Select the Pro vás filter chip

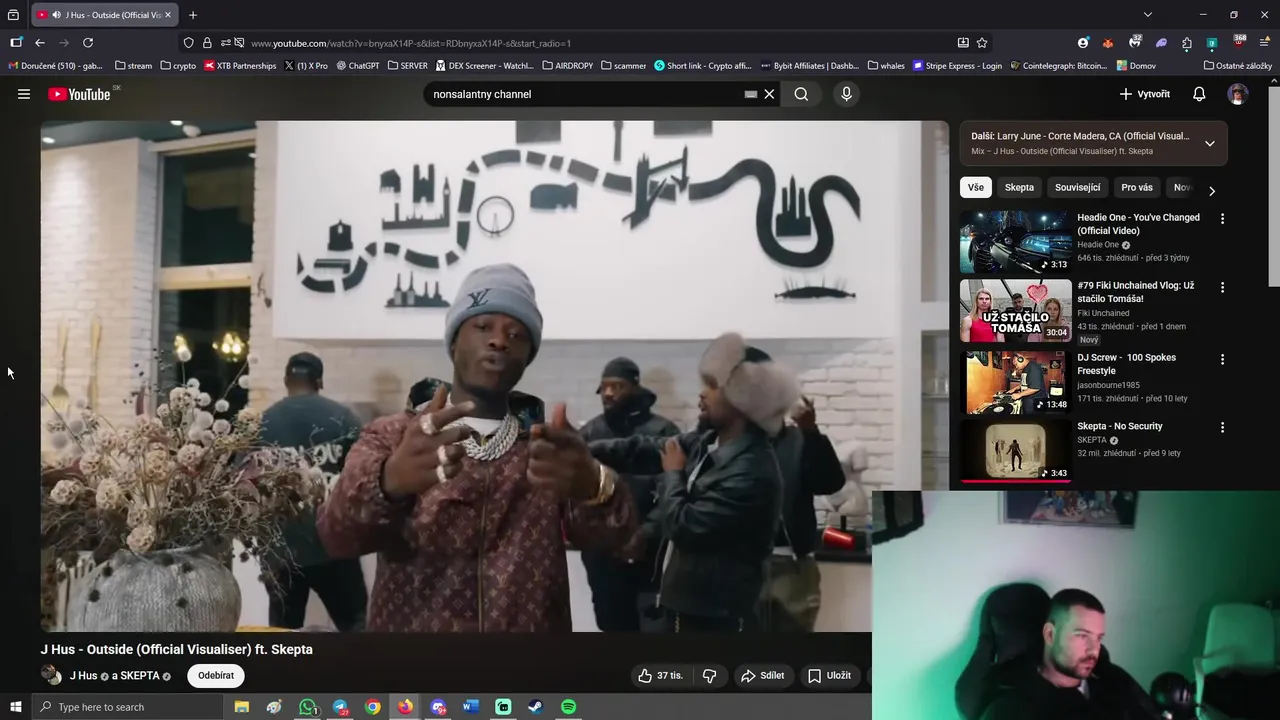click(1137, 187)
